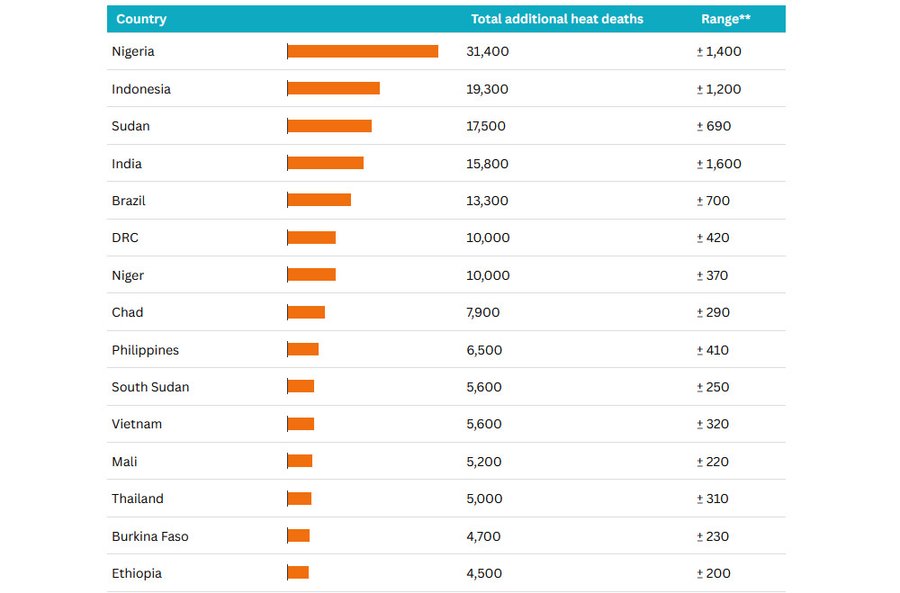Screen dimensions: 900x593
Task: Click the range "± 1,200" for Indonesia
Action: [719, 89]
